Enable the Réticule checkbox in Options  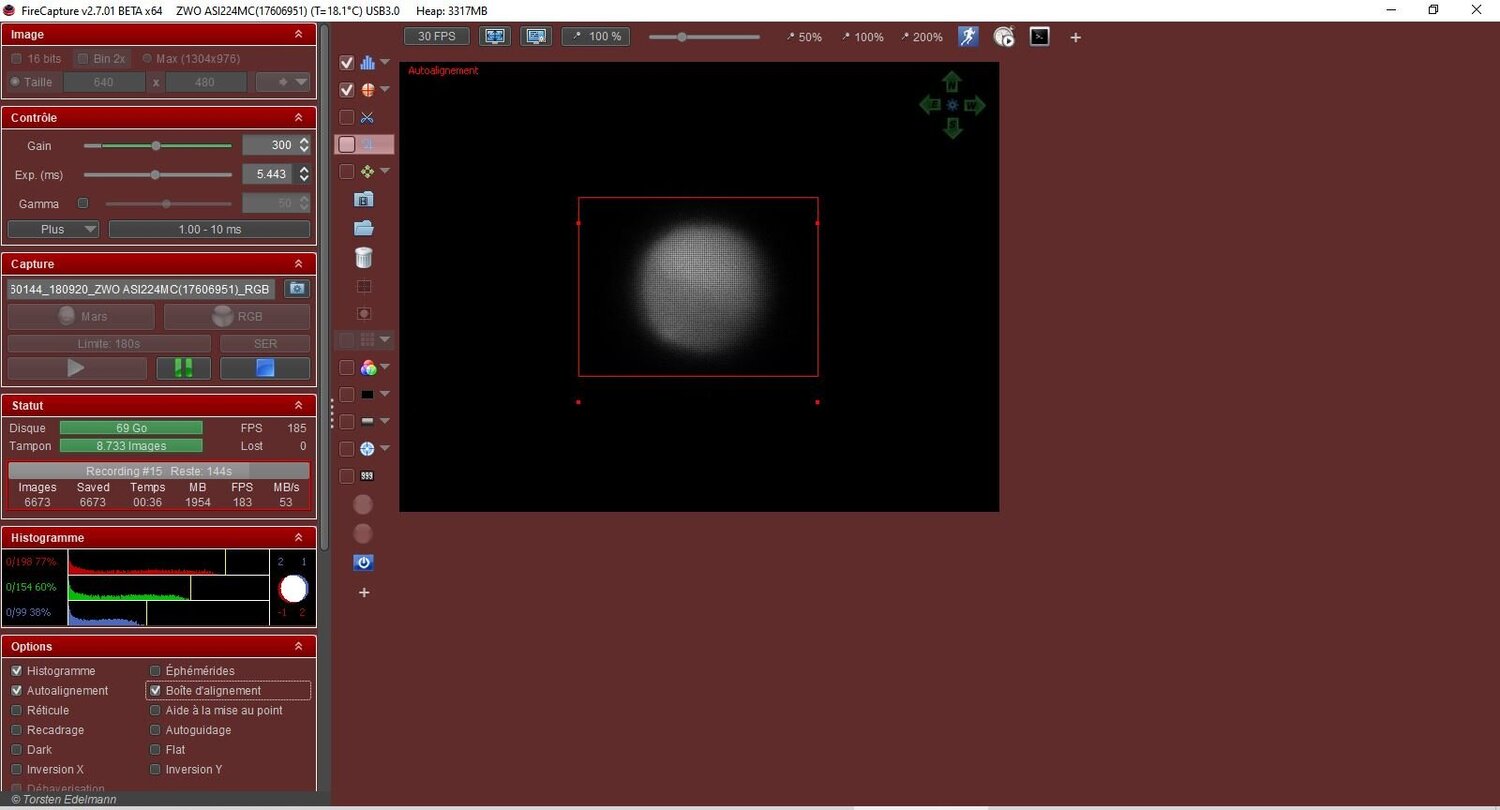click(x=16, y=710)
